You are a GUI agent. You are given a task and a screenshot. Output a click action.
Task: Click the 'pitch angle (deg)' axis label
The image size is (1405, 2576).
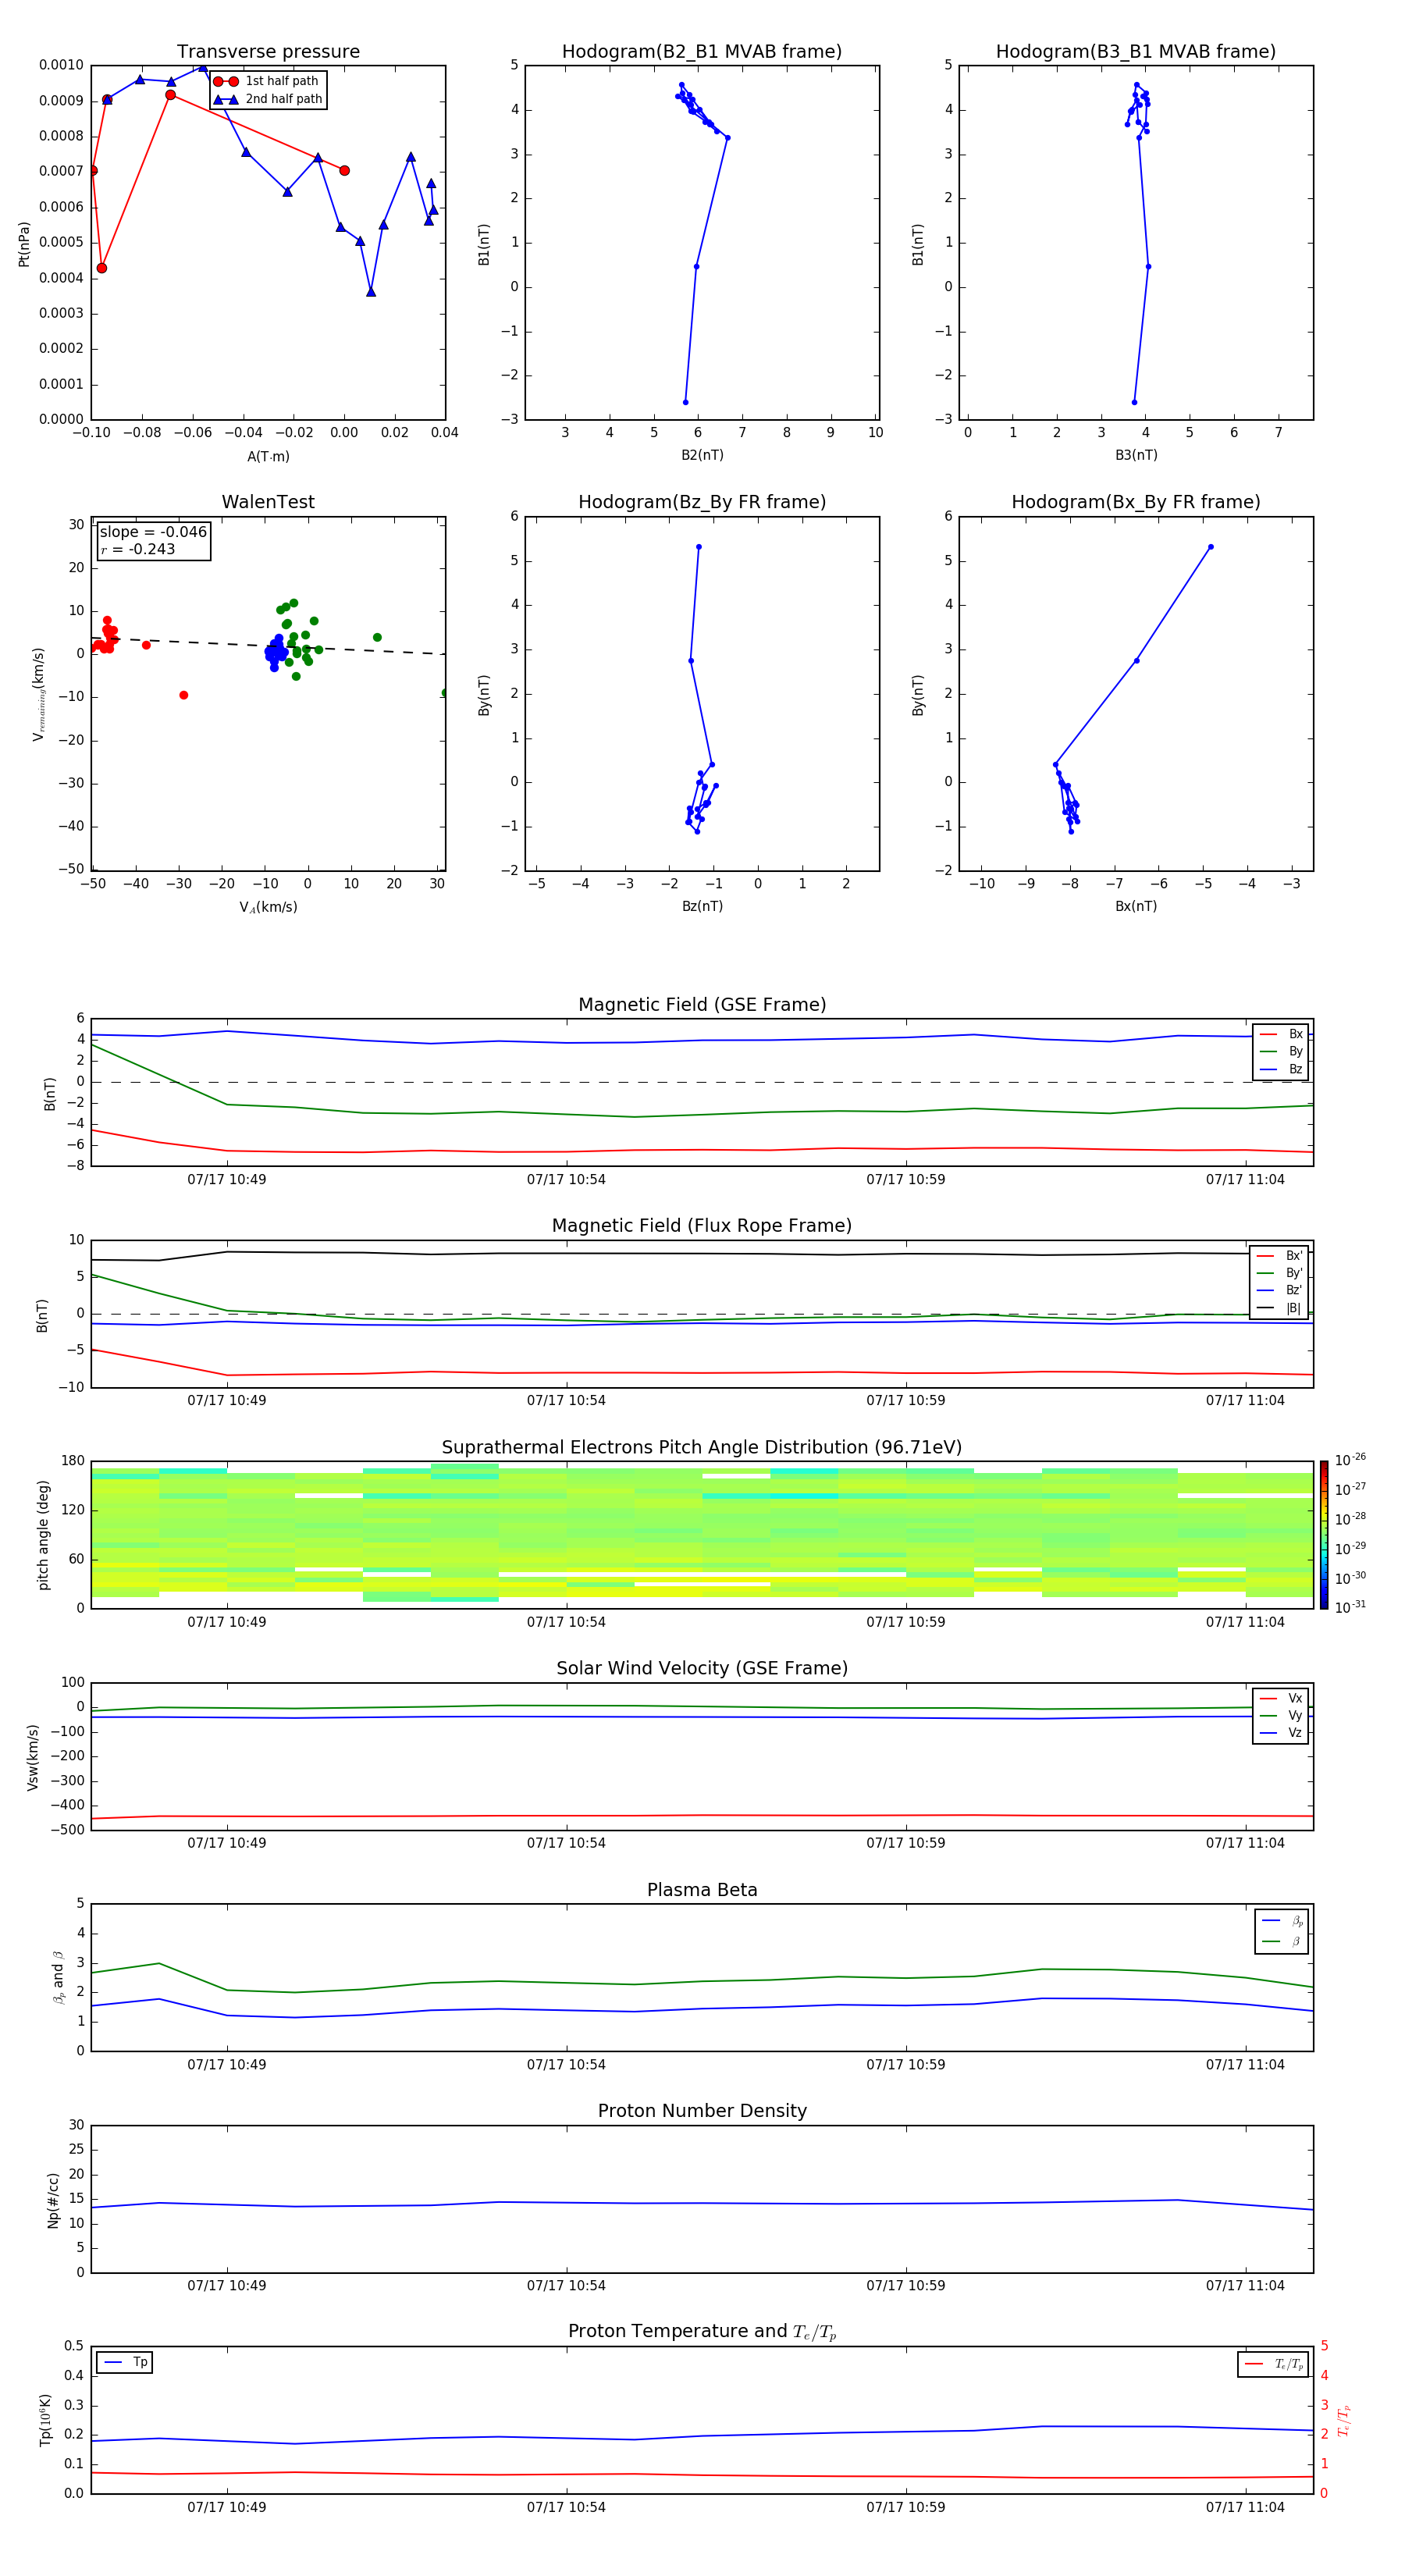click(x=43, y=1535)
